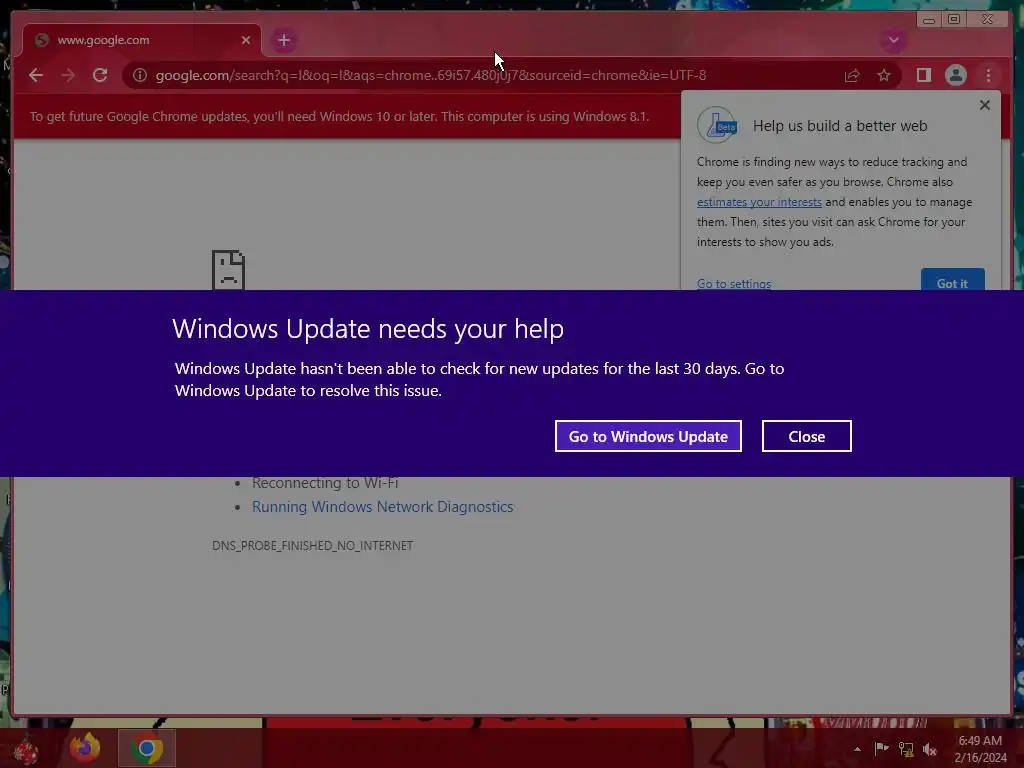Image resolution: width=1024 pixels, height=768 pixels.
Task: Select the www.google.com tab
Action: click(x=142, y=40)
